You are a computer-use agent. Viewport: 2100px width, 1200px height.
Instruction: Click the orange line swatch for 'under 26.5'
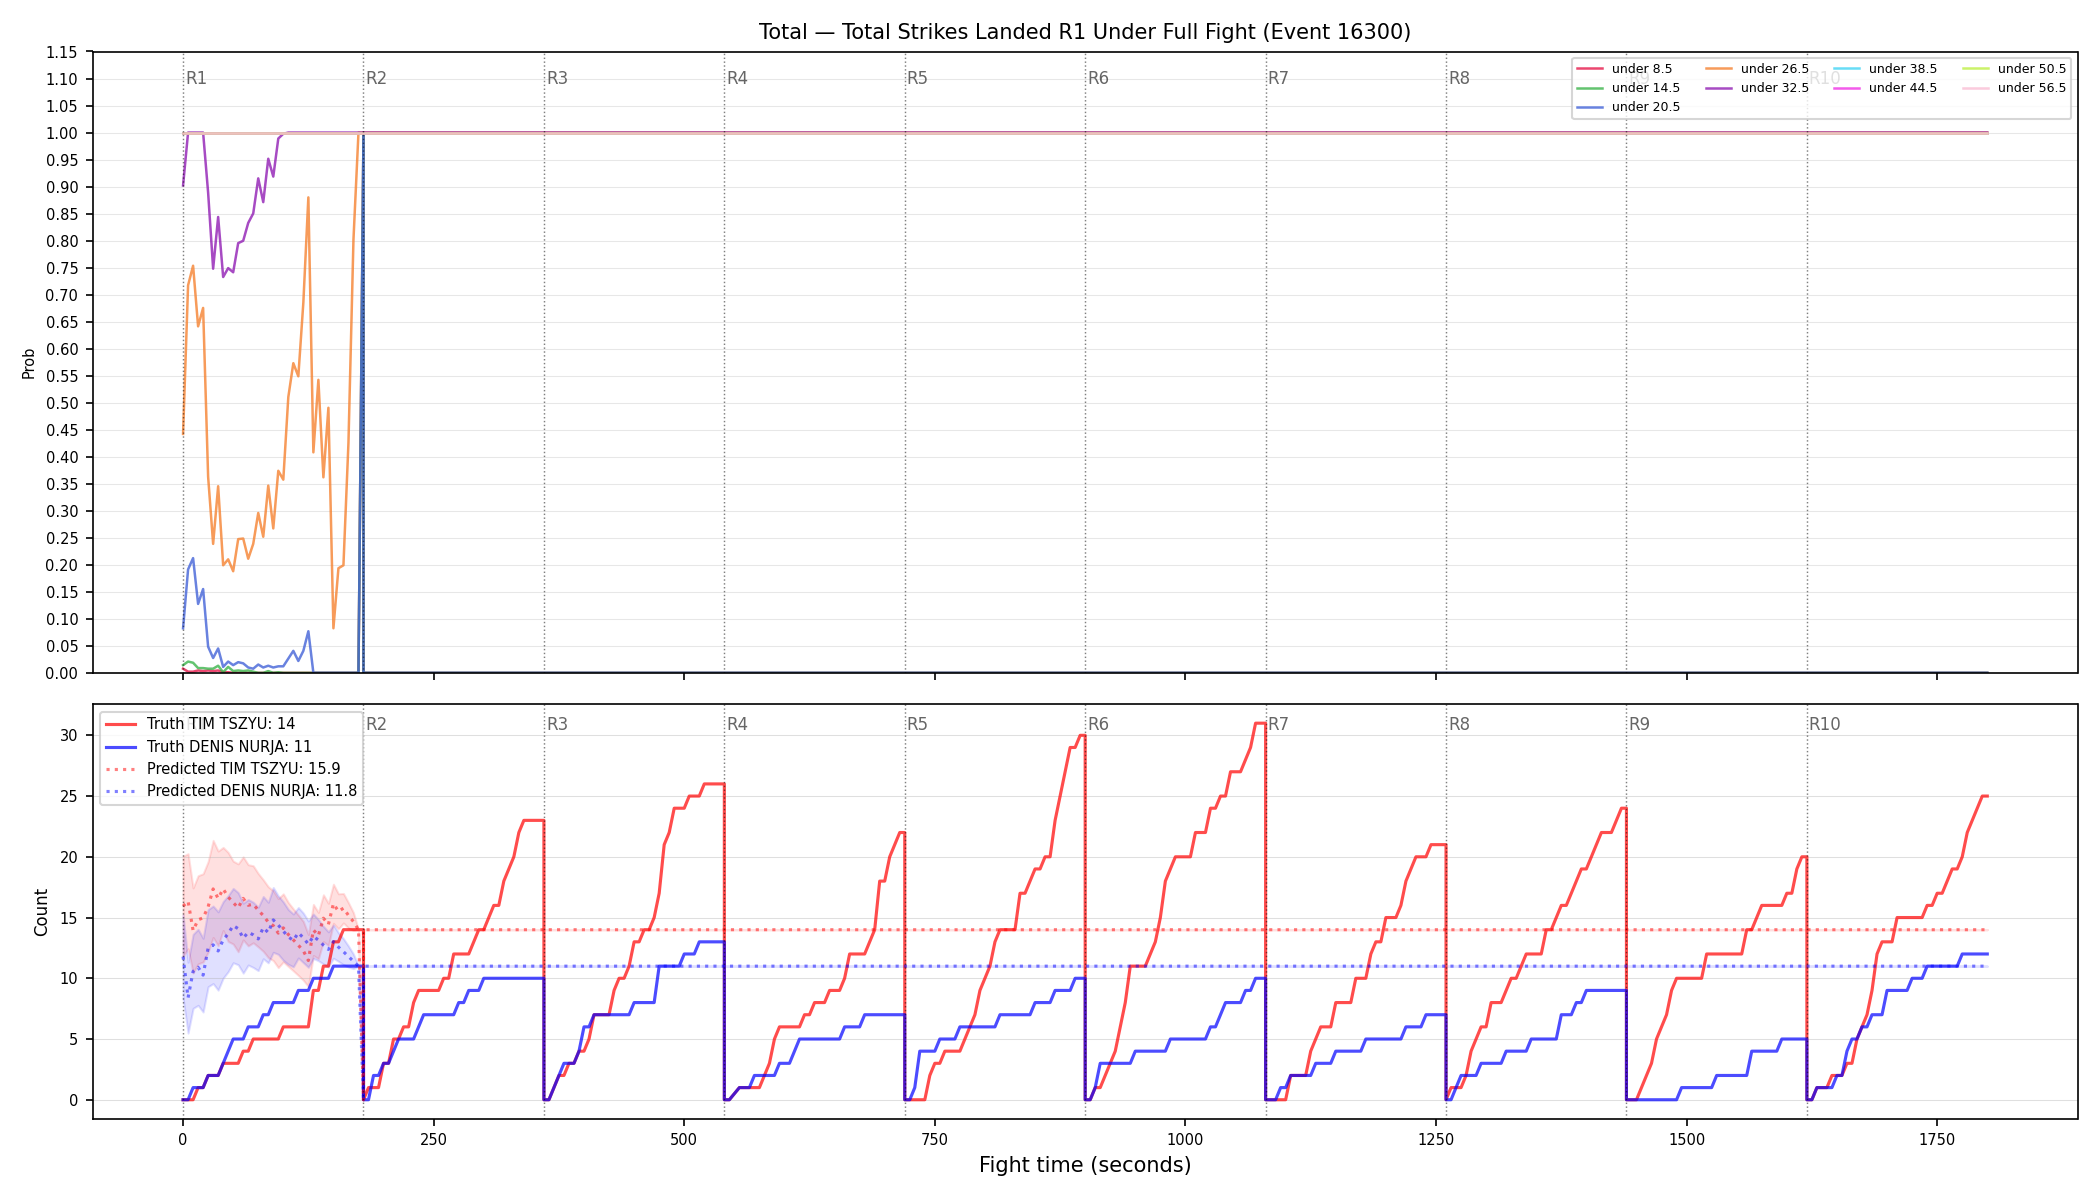(x=1718, y=69)
